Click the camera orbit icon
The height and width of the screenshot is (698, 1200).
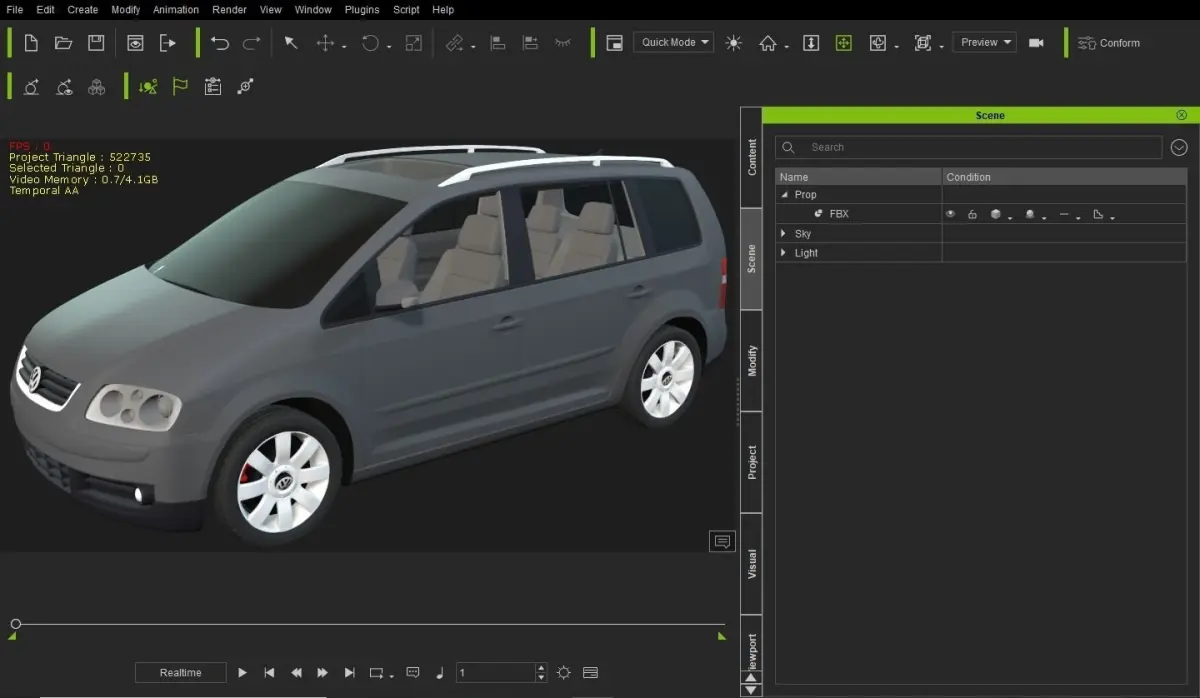tap(878, 43)
